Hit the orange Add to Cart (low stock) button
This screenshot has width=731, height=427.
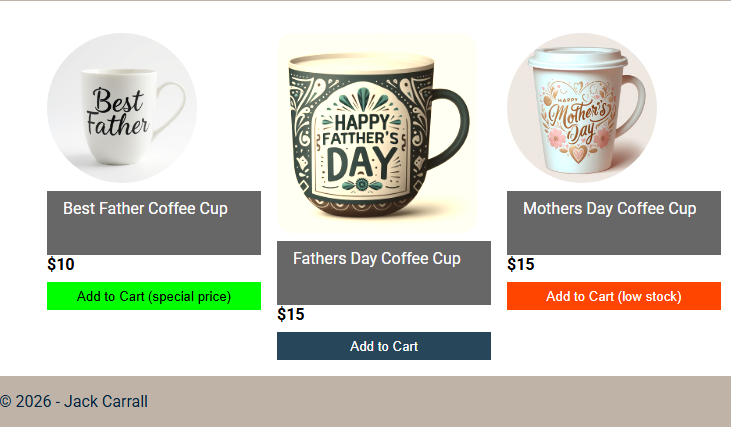[x=614, y=296]
